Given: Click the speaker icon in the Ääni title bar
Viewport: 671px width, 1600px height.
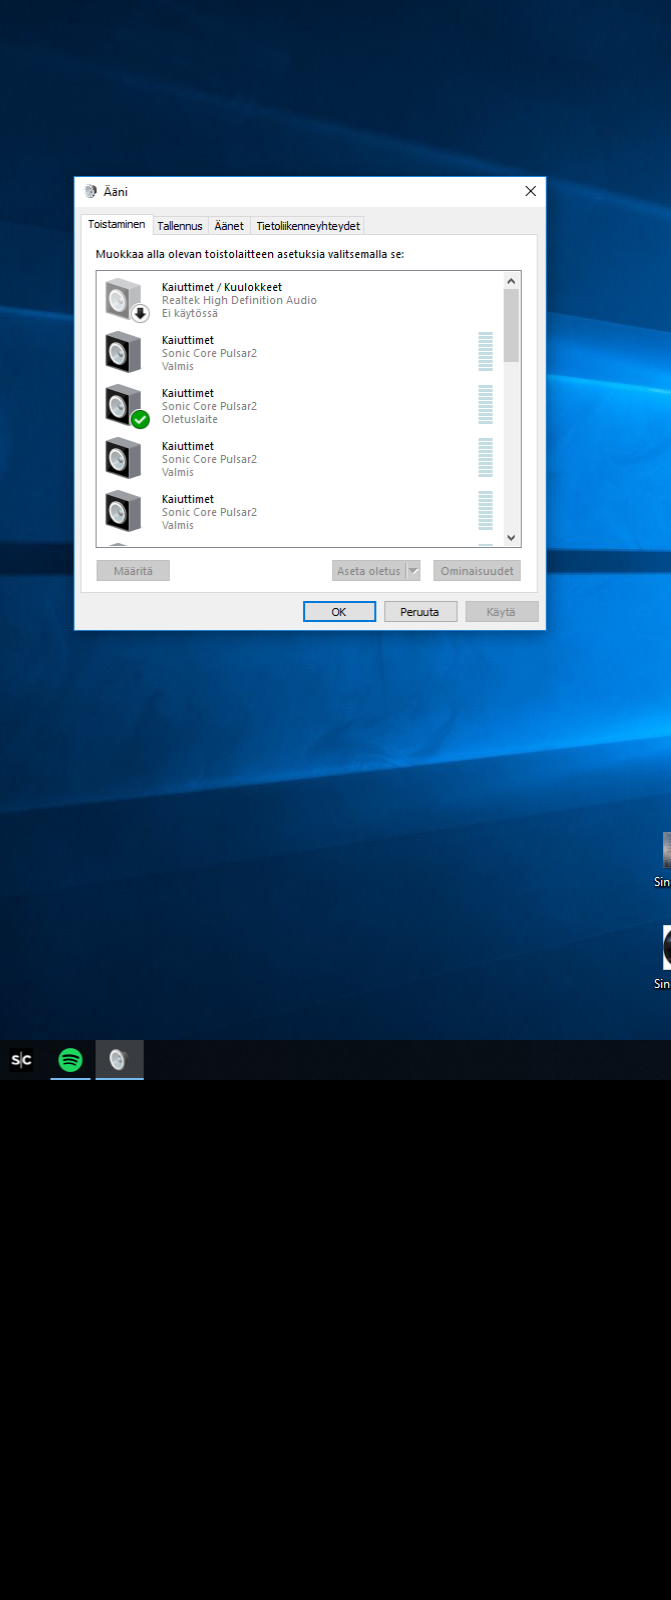Looking at the screenshot, I should pyautogui.click(x=91, y=192).
